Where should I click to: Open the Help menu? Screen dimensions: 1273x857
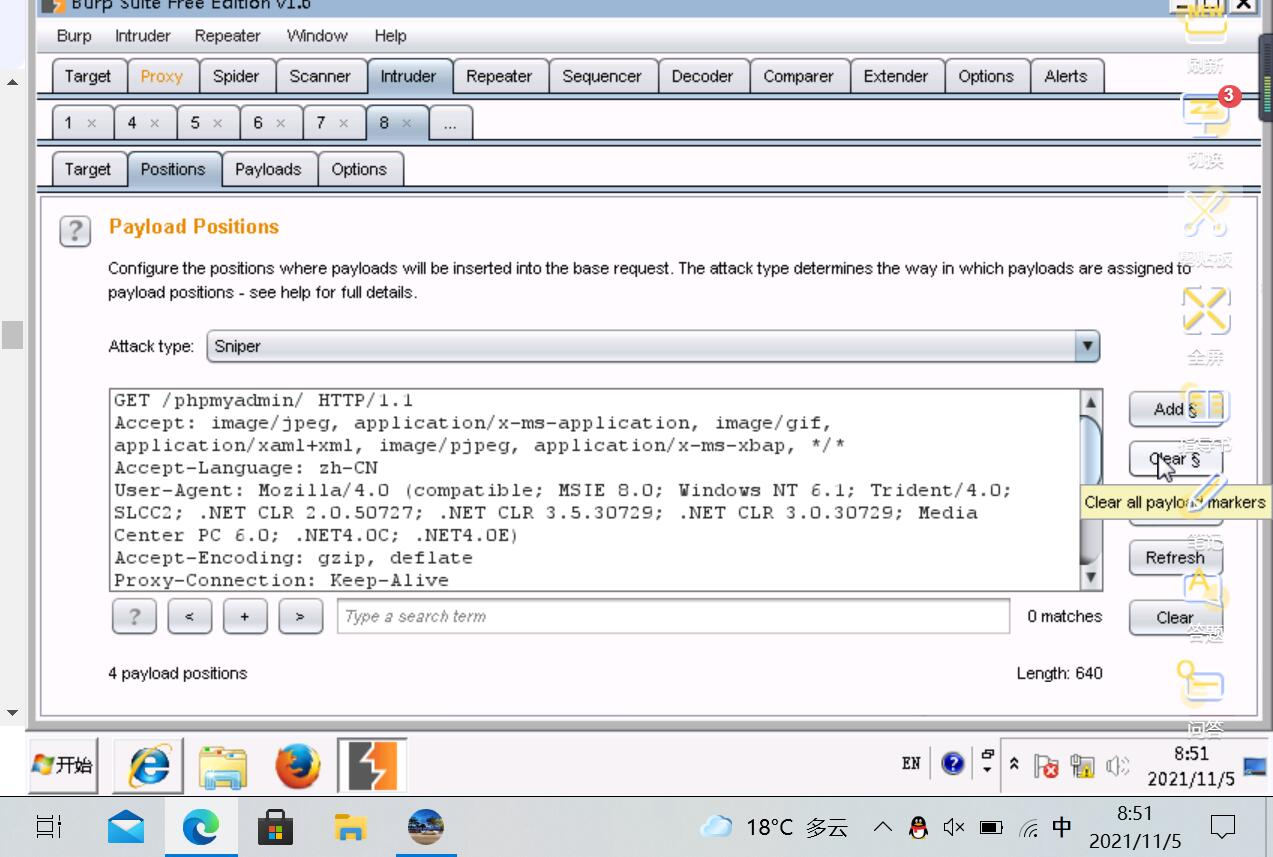[390, 36]
